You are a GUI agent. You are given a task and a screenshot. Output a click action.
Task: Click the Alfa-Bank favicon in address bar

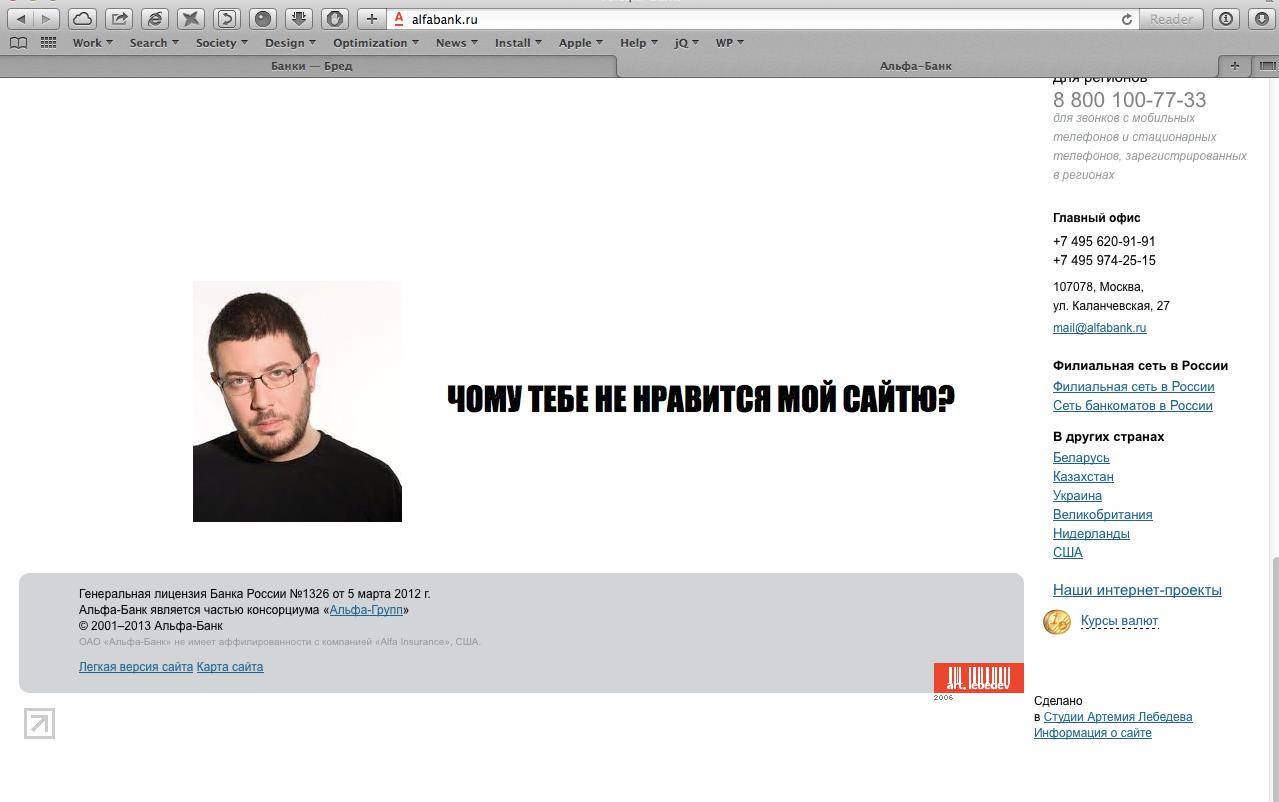coord(400,19)
